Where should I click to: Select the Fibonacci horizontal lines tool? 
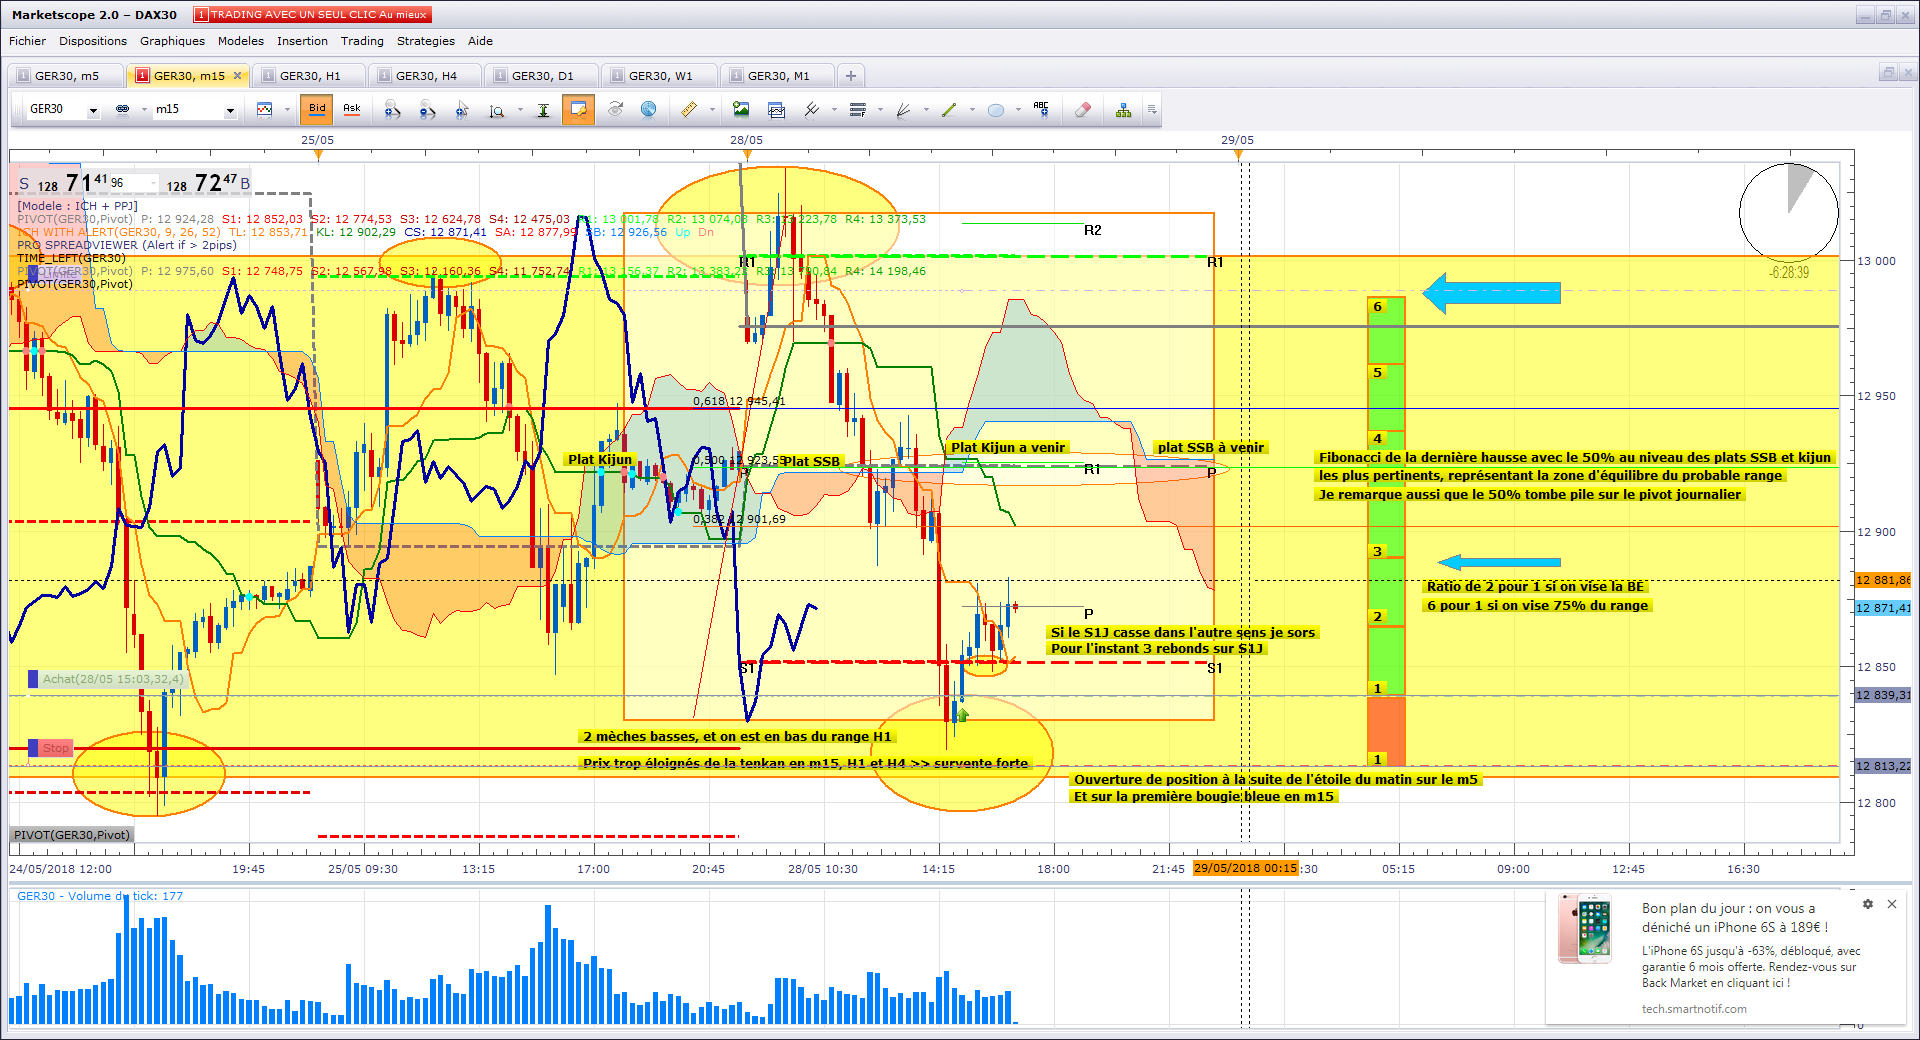(x=857, y=110)
